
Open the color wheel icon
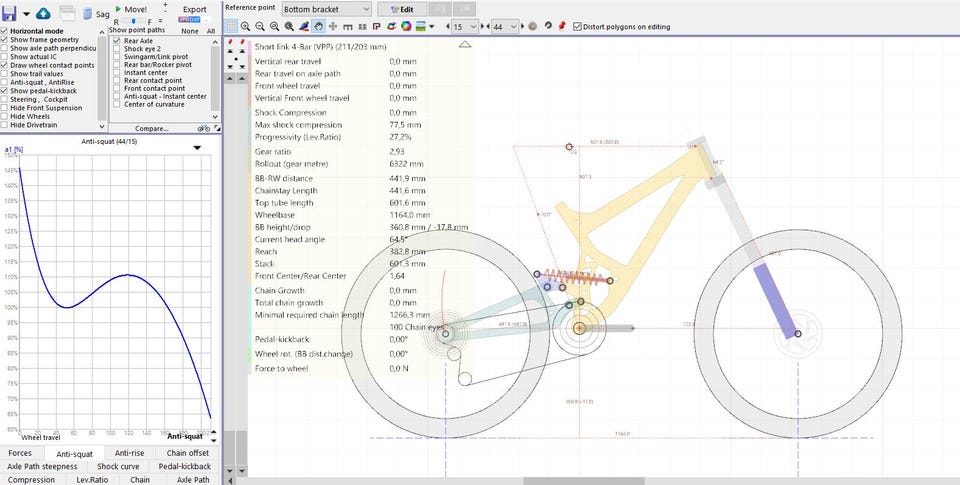[406, 26]
